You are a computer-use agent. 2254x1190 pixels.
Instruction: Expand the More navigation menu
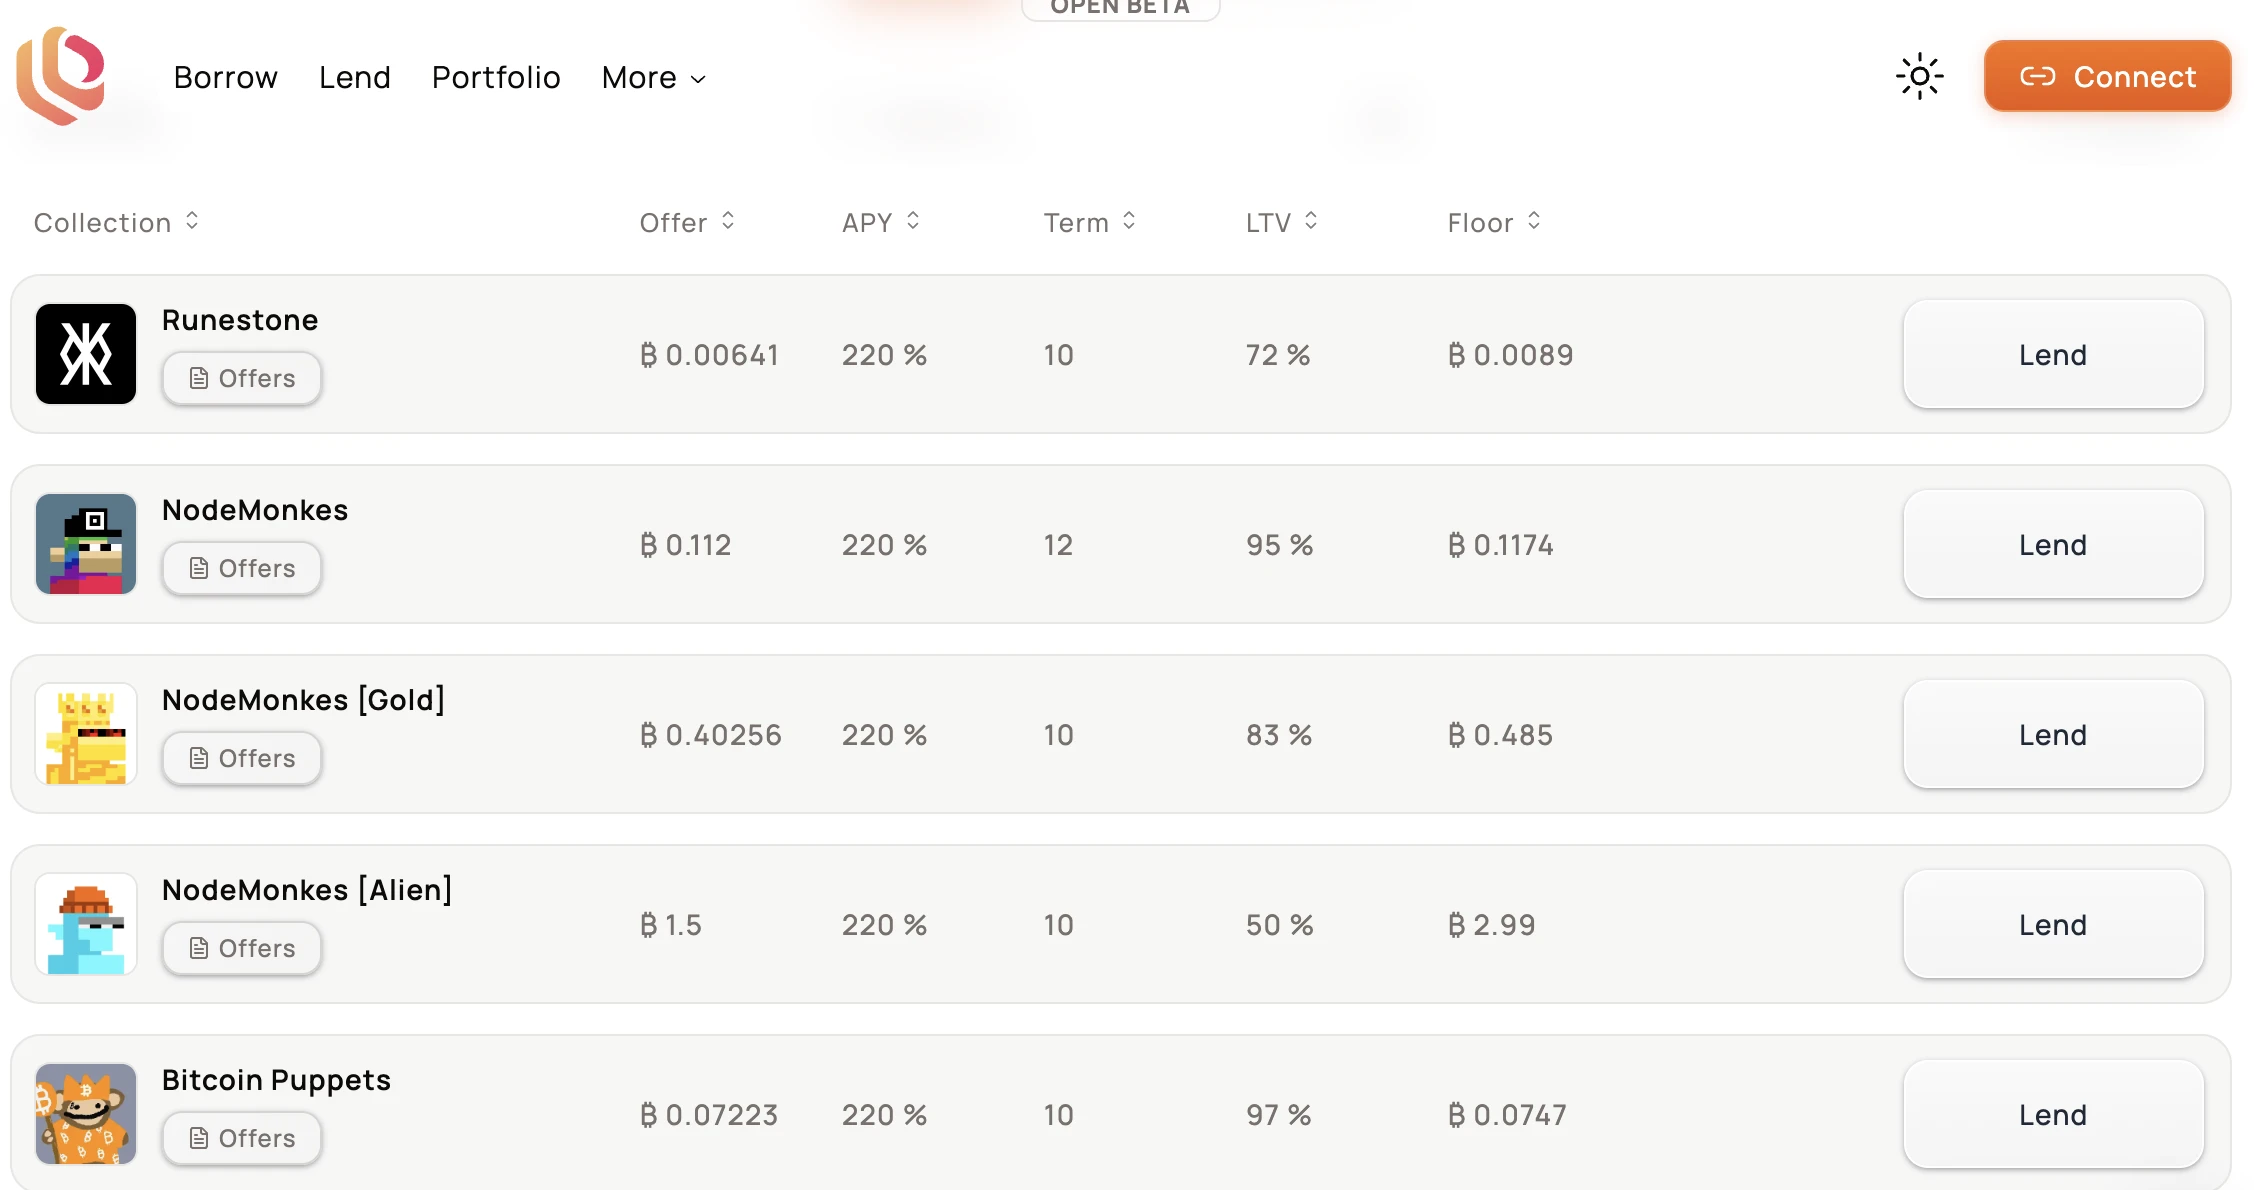click(x=654, y=78)
